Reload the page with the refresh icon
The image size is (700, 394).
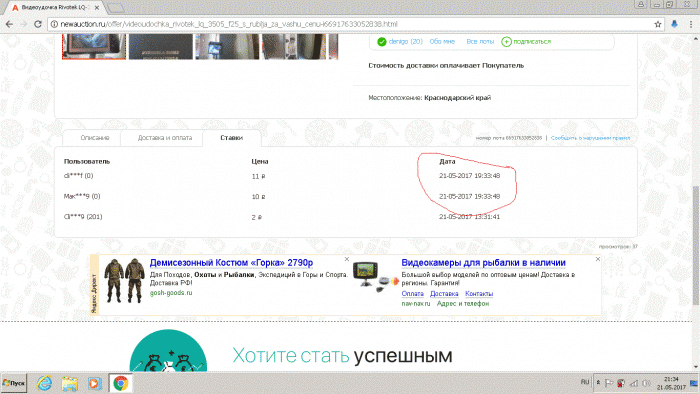[x=38, y=24]
